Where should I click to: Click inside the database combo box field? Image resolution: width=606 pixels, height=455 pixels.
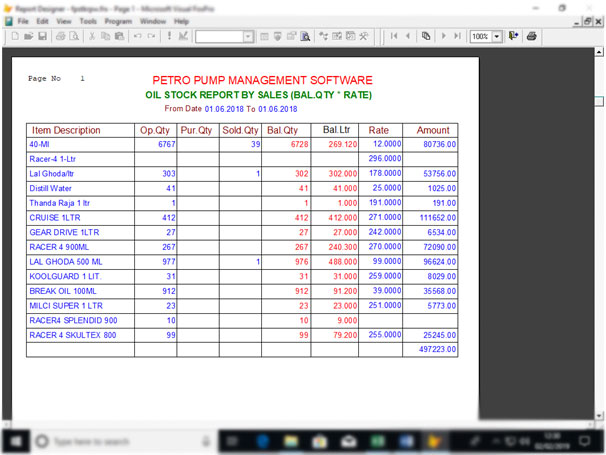[x=220, y=37]
